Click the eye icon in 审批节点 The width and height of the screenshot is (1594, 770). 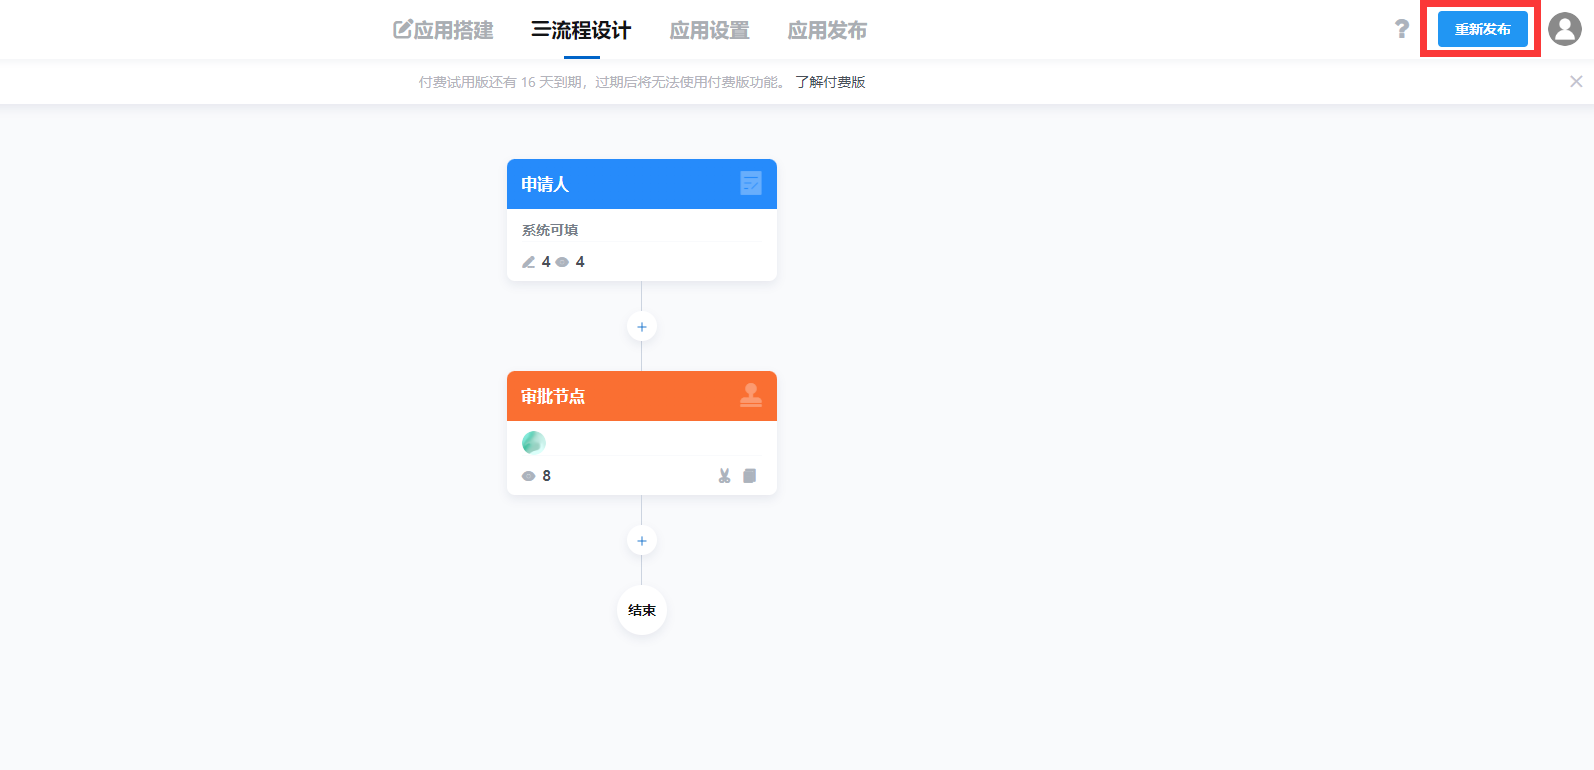coord(529,476)
